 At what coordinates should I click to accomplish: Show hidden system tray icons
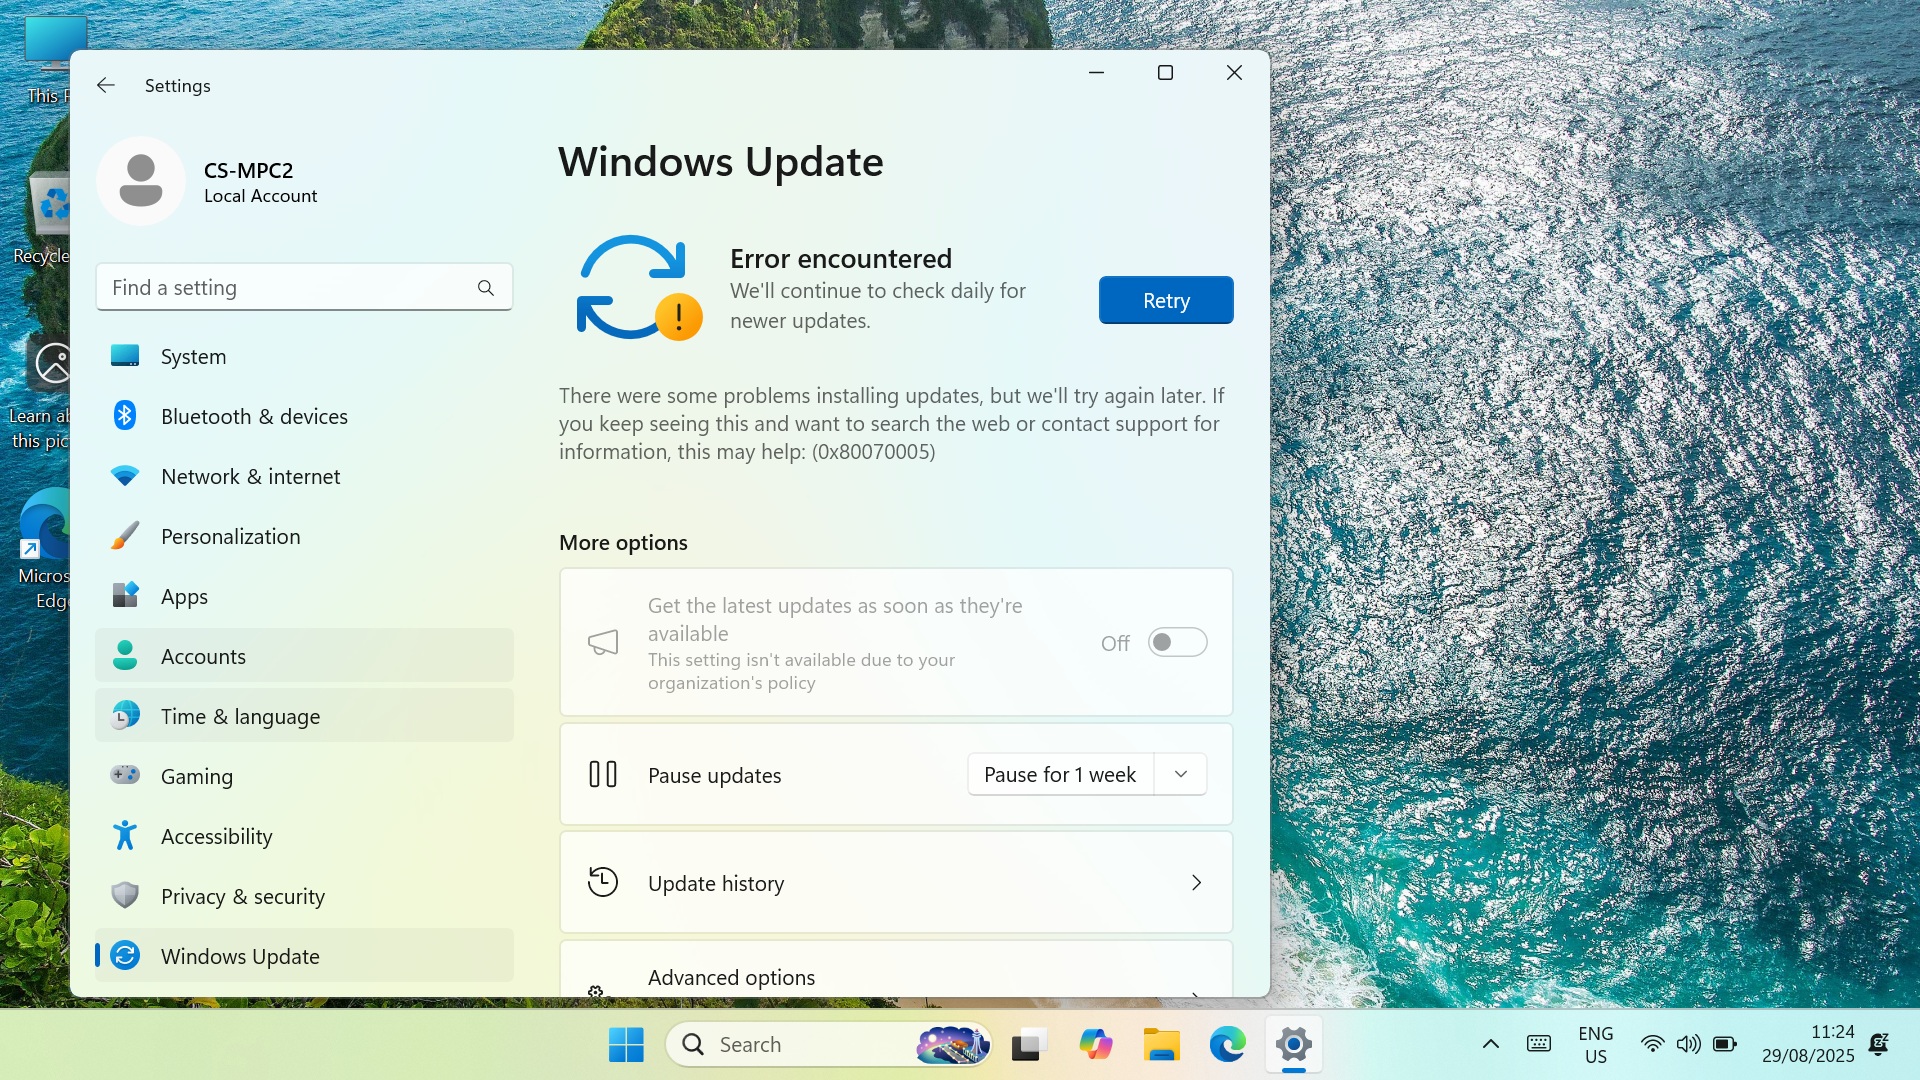[1490, 1044]
